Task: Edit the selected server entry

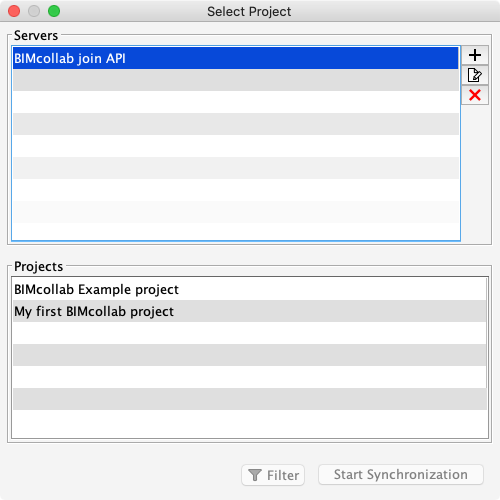Action: [475, 75]
